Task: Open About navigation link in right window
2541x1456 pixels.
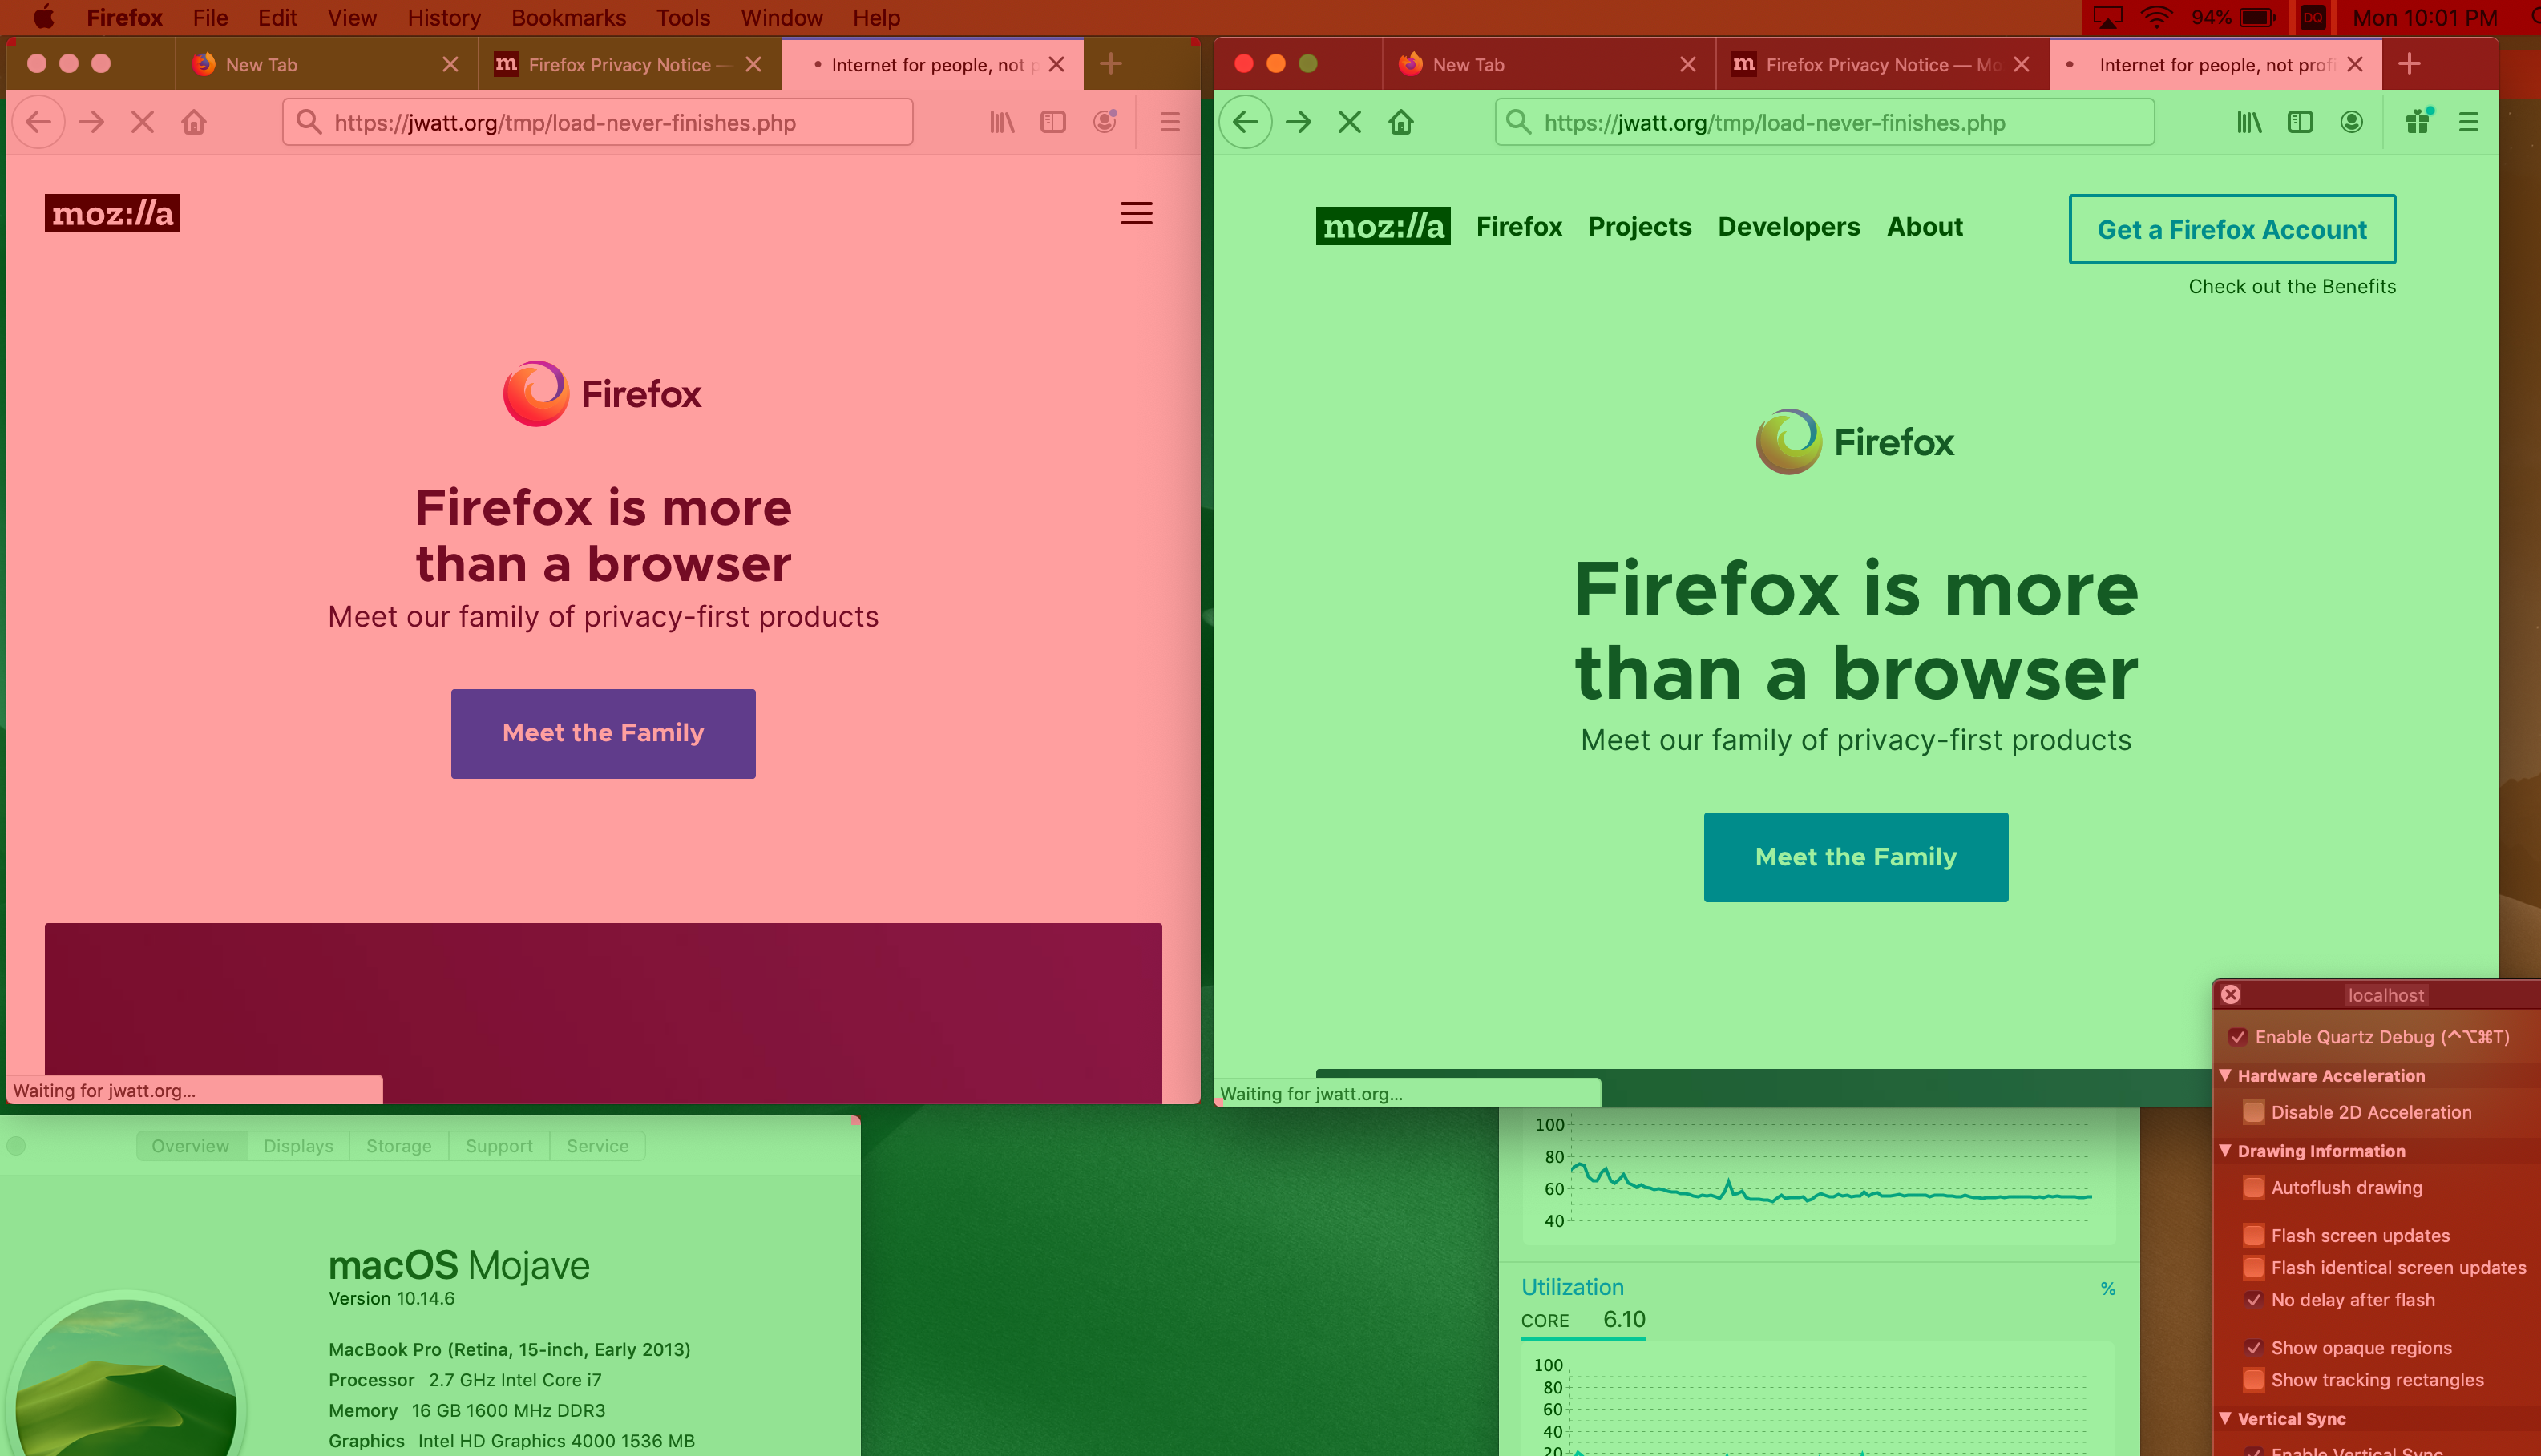Action: tap(1925, 227)
